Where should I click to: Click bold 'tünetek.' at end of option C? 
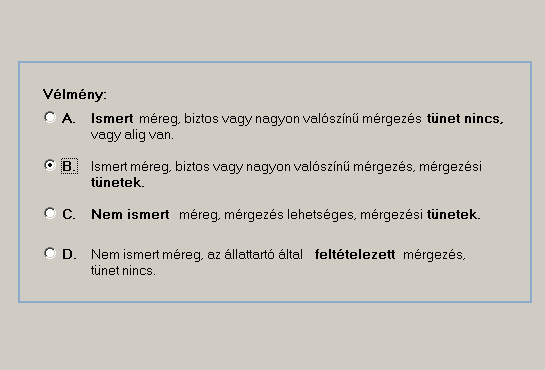(454, 214)
